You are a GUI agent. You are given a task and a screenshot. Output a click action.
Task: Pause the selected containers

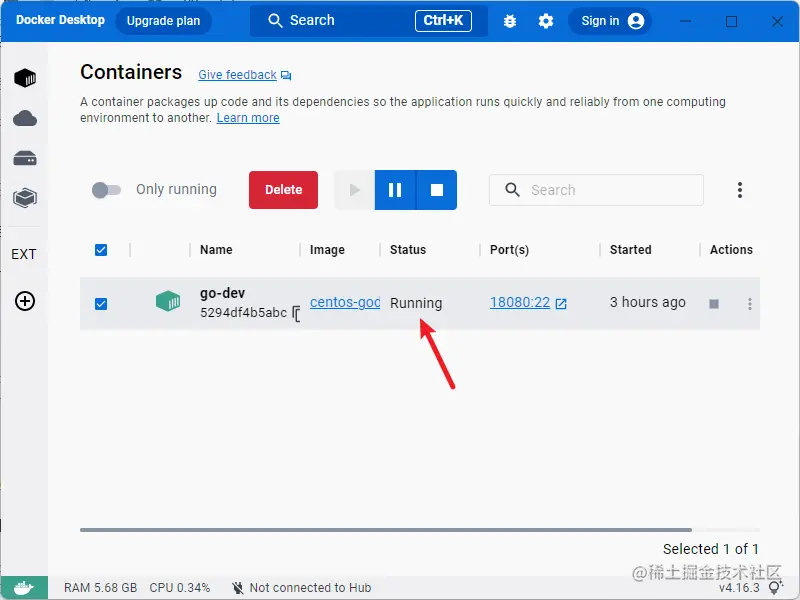tap(395, 190)
